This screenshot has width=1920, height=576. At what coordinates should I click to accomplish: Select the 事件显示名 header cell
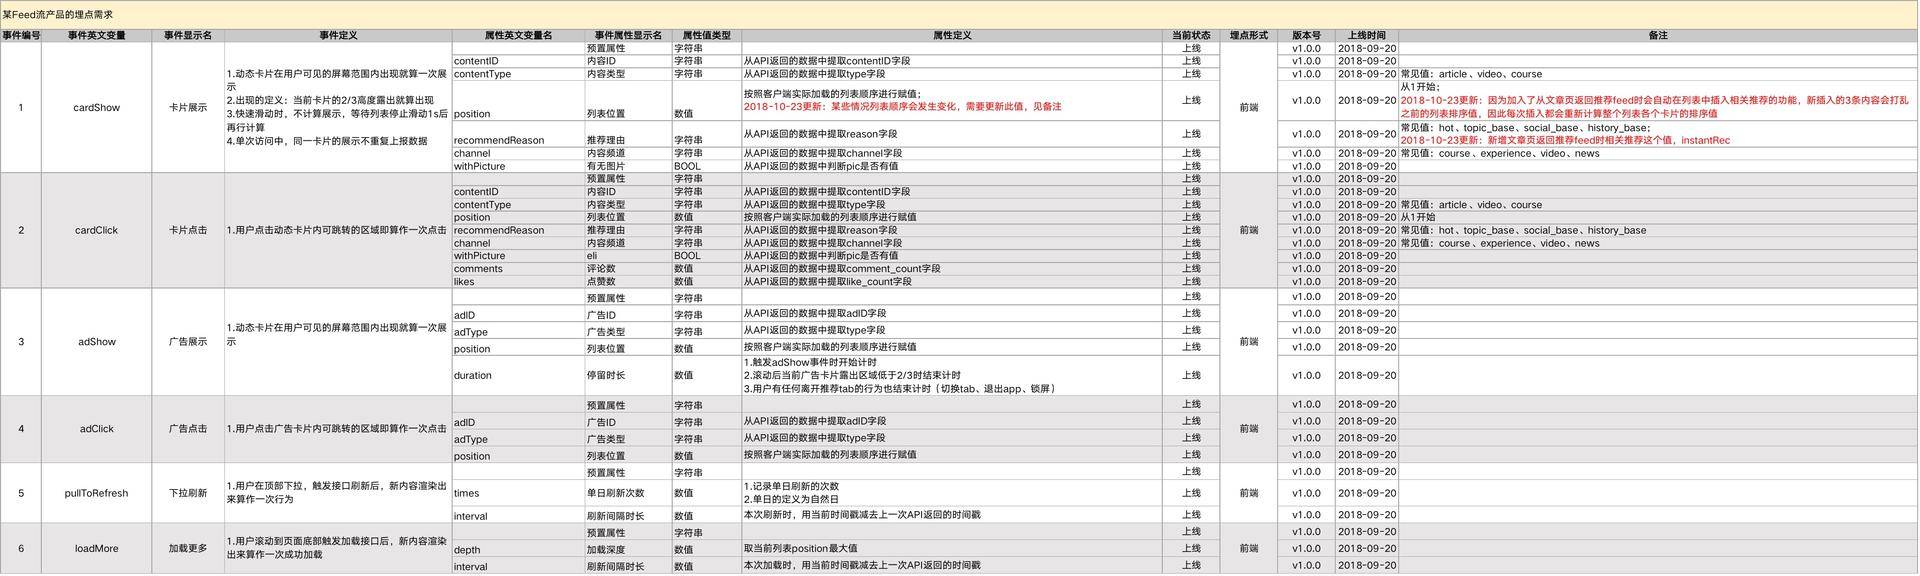[x=188, y=36]
